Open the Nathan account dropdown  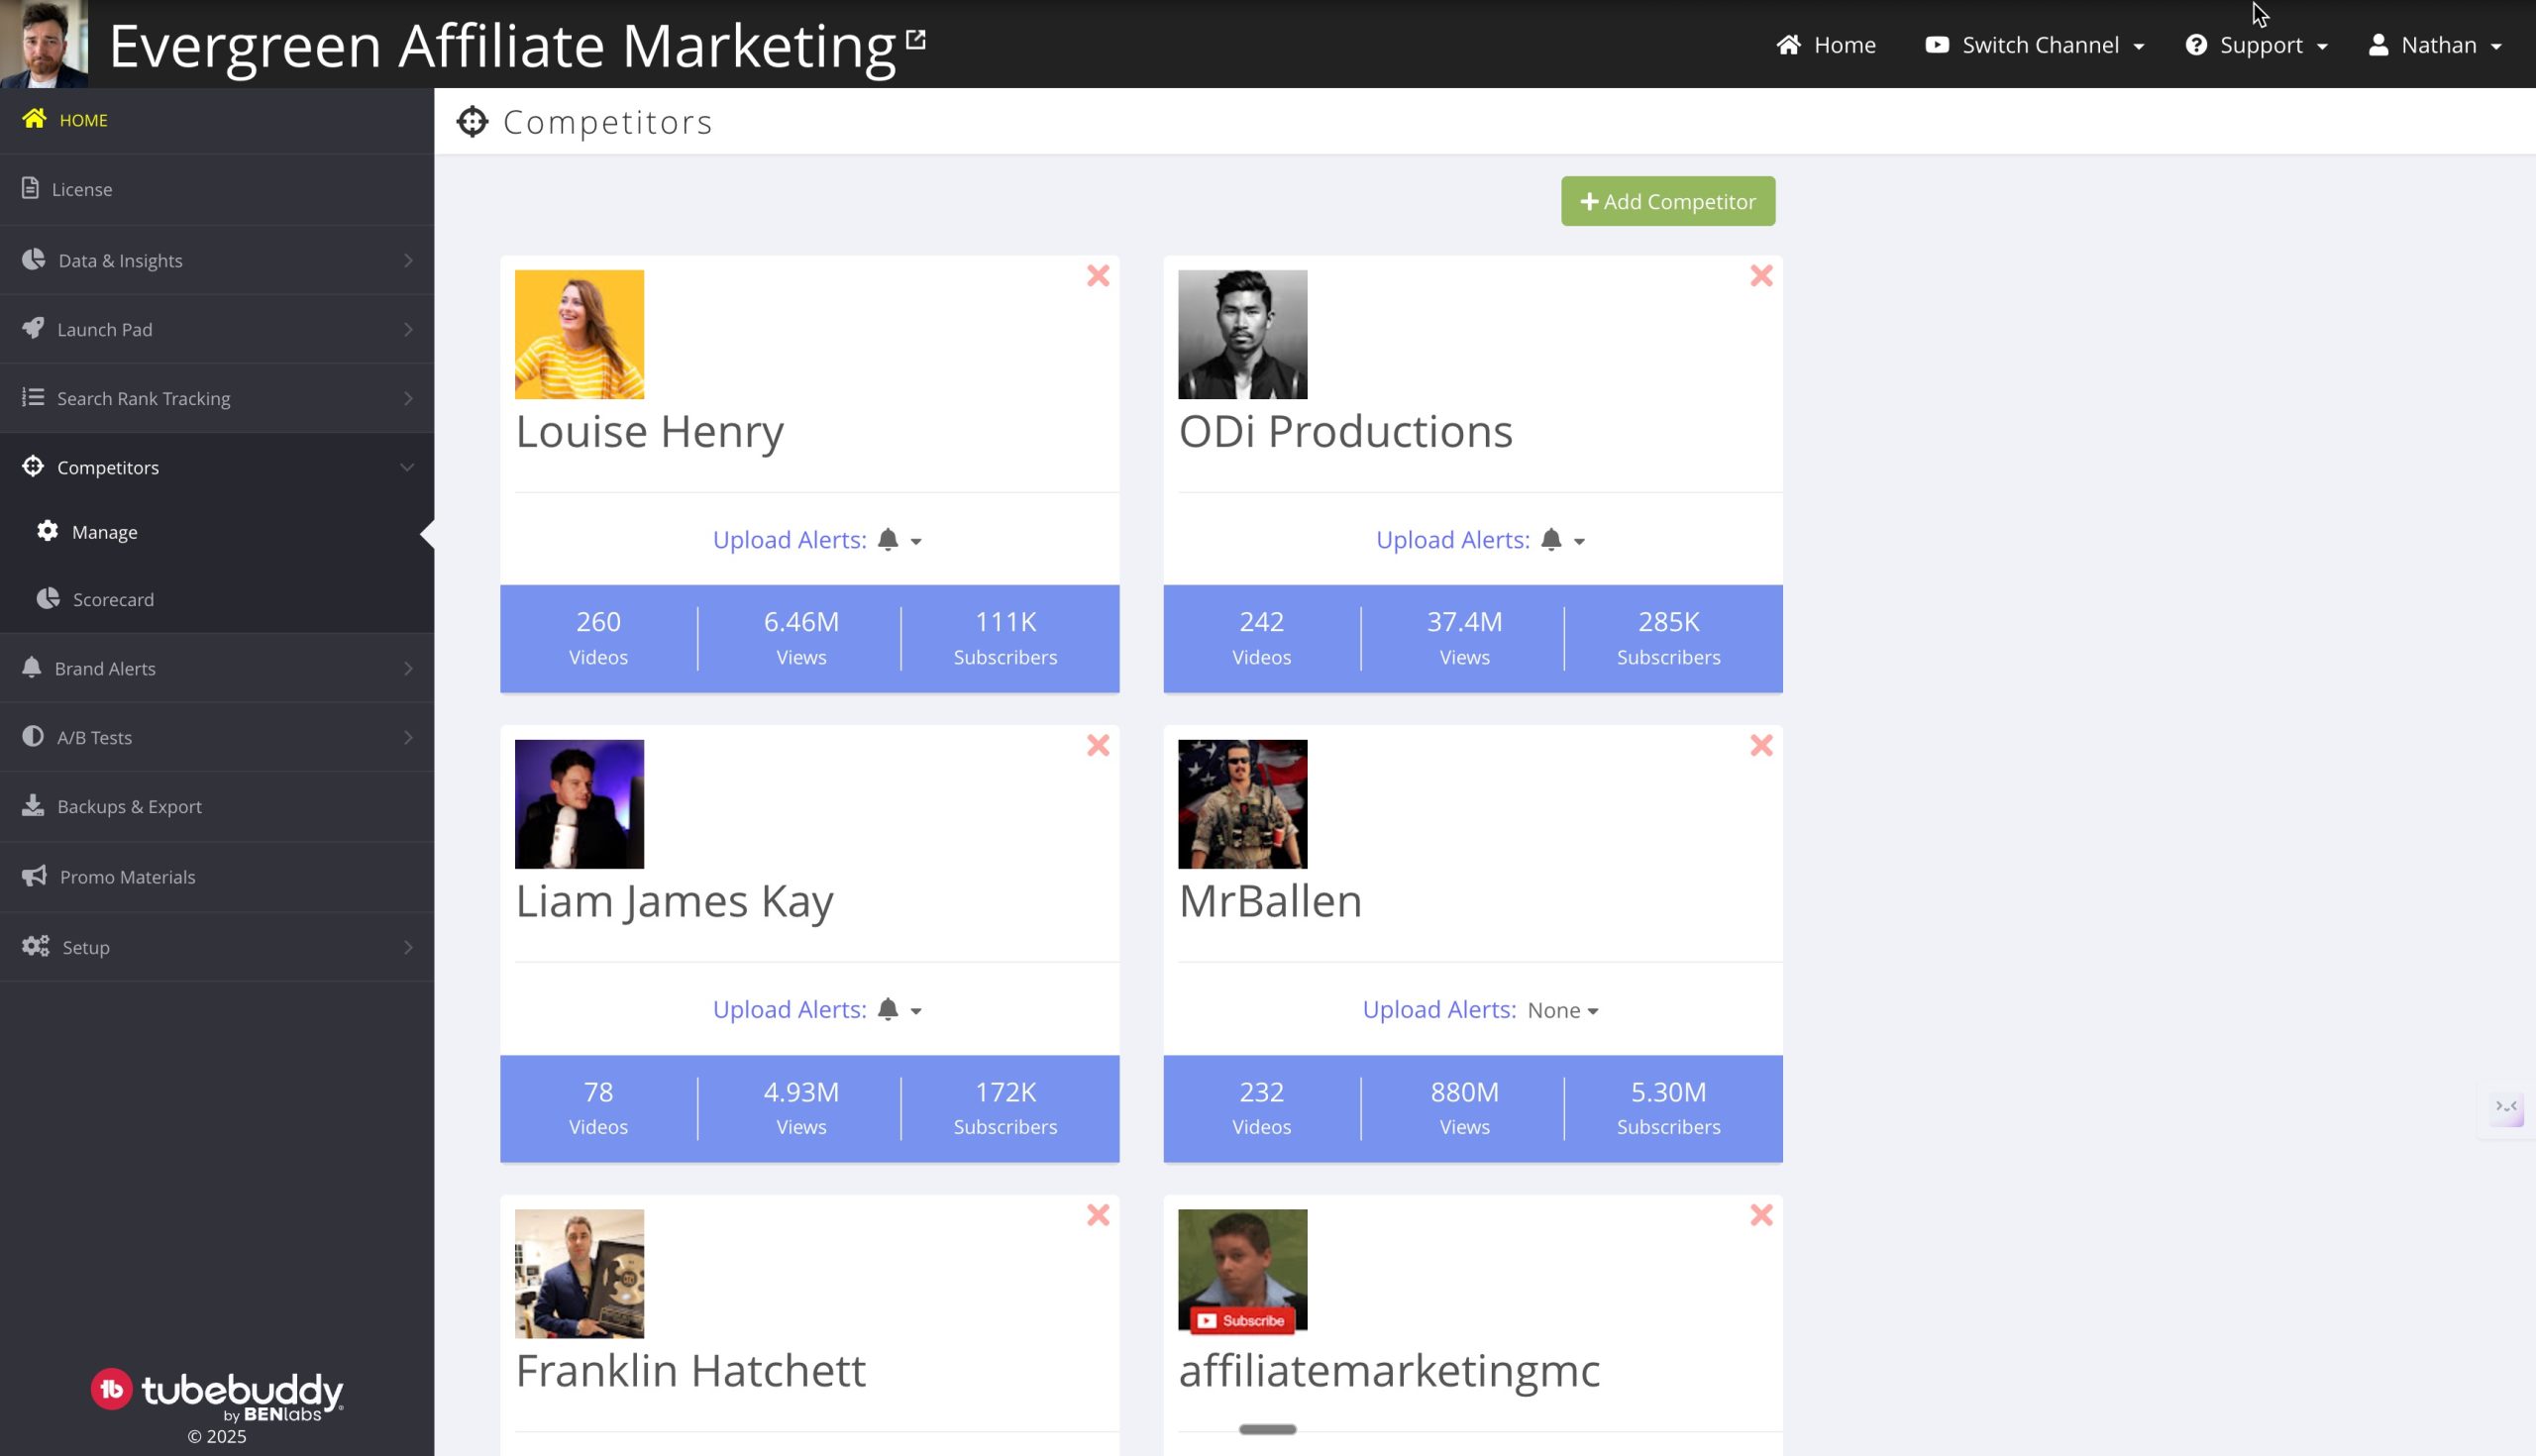click(2434, 44)
